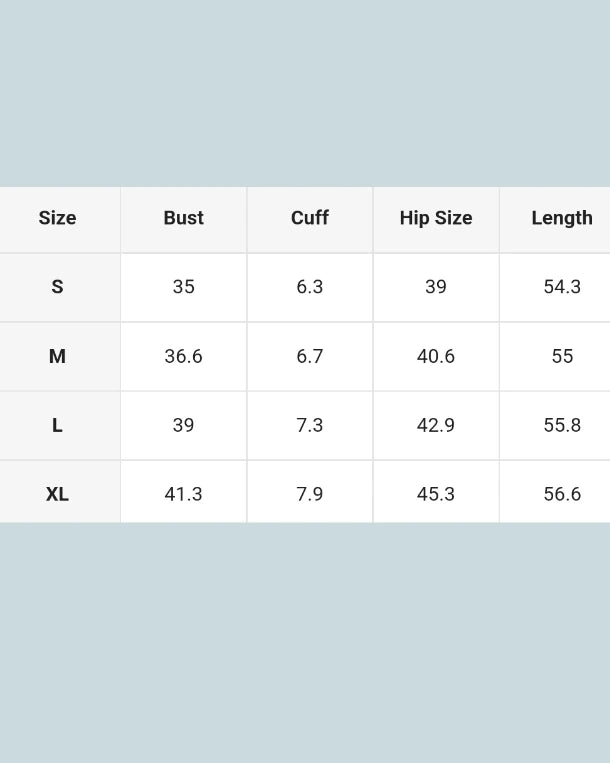Screen dimensions: 610x763
Task: Select the L size row label
Action: coord(57,425)
